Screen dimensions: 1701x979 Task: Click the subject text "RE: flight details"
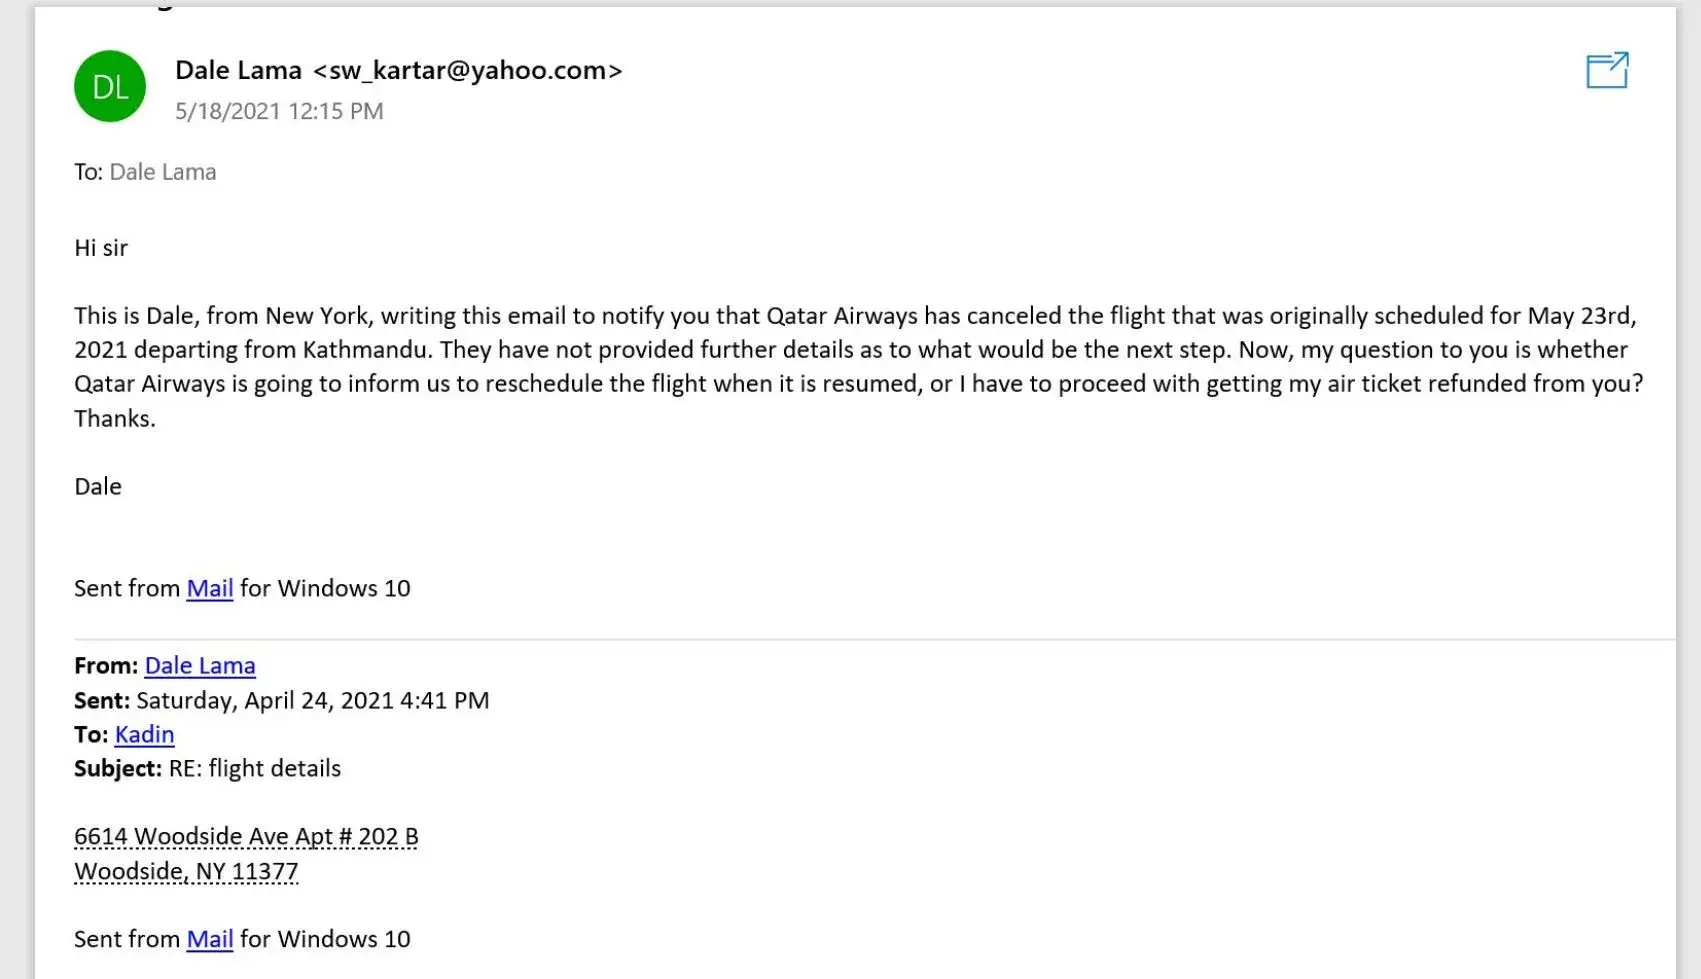[254, 769]
